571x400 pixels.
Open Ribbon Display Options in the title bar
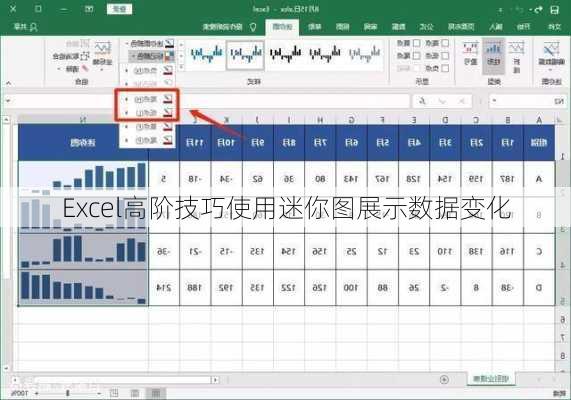(x=89, y=9)
